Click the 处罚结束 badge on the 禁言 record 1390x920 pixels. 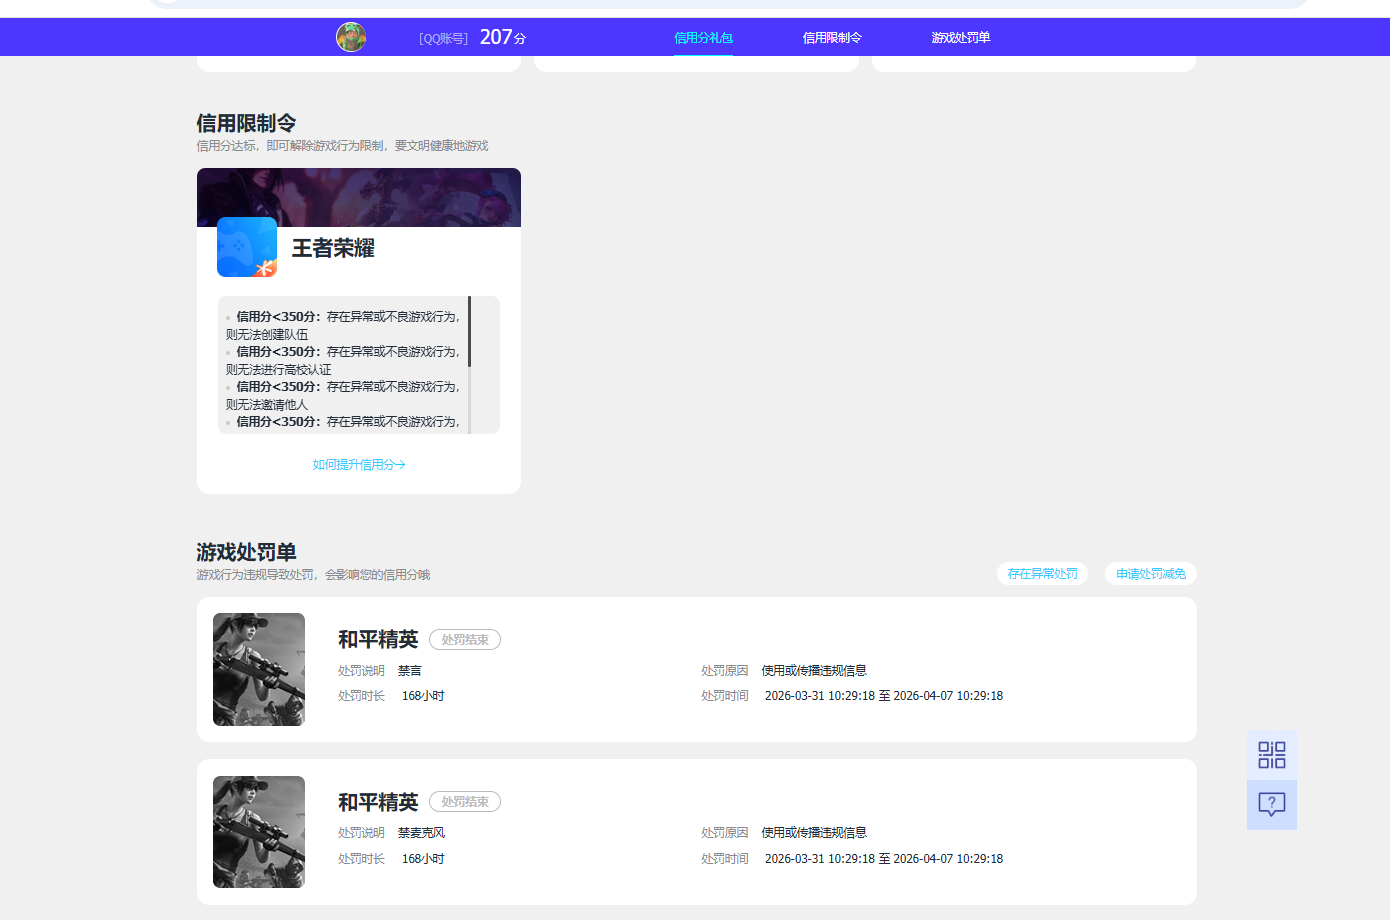(464, 639)
